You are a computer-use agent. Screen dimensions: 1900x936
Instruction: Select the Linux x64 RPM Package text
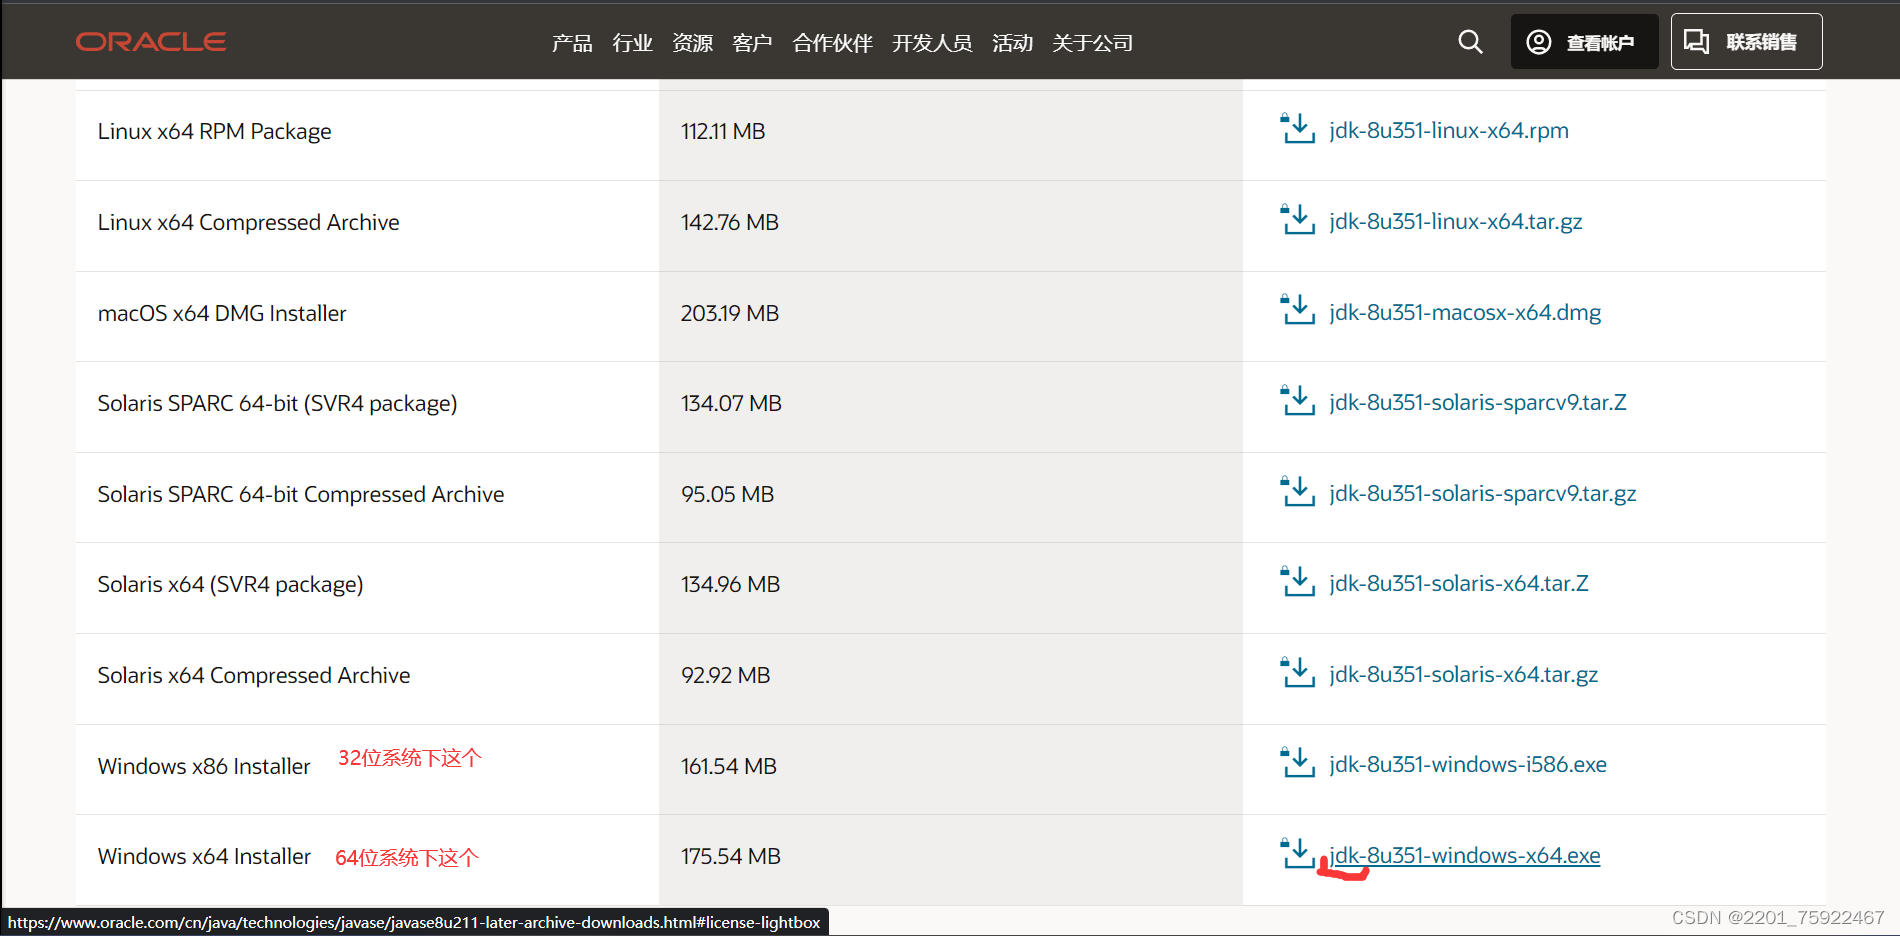[x=214, y=131]
